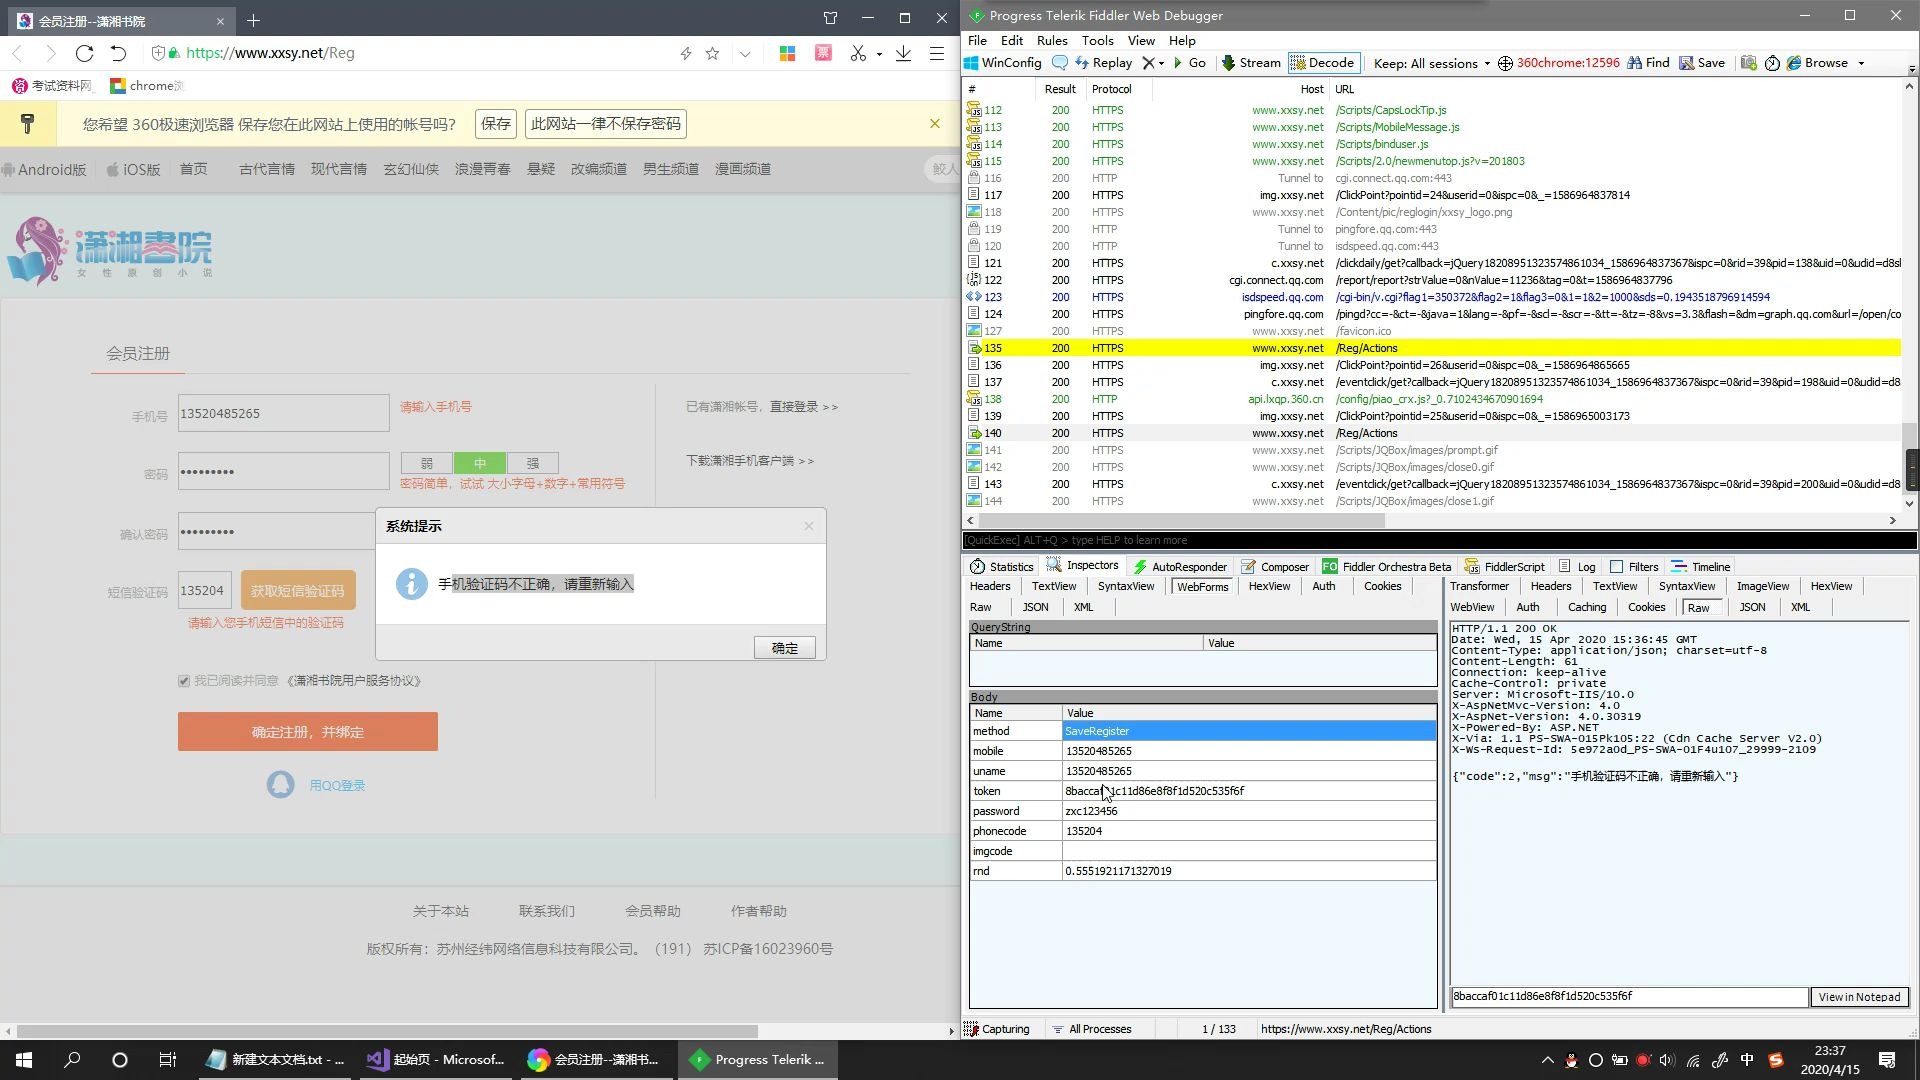This screenshot has width=1920, height=1080.
Task: Click the browser undo/restore icon
Action: click(118, 53)
